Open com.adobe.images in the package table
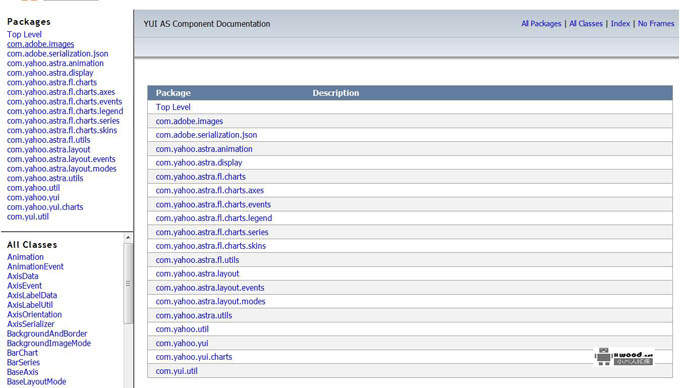 [x=189, y=121]
